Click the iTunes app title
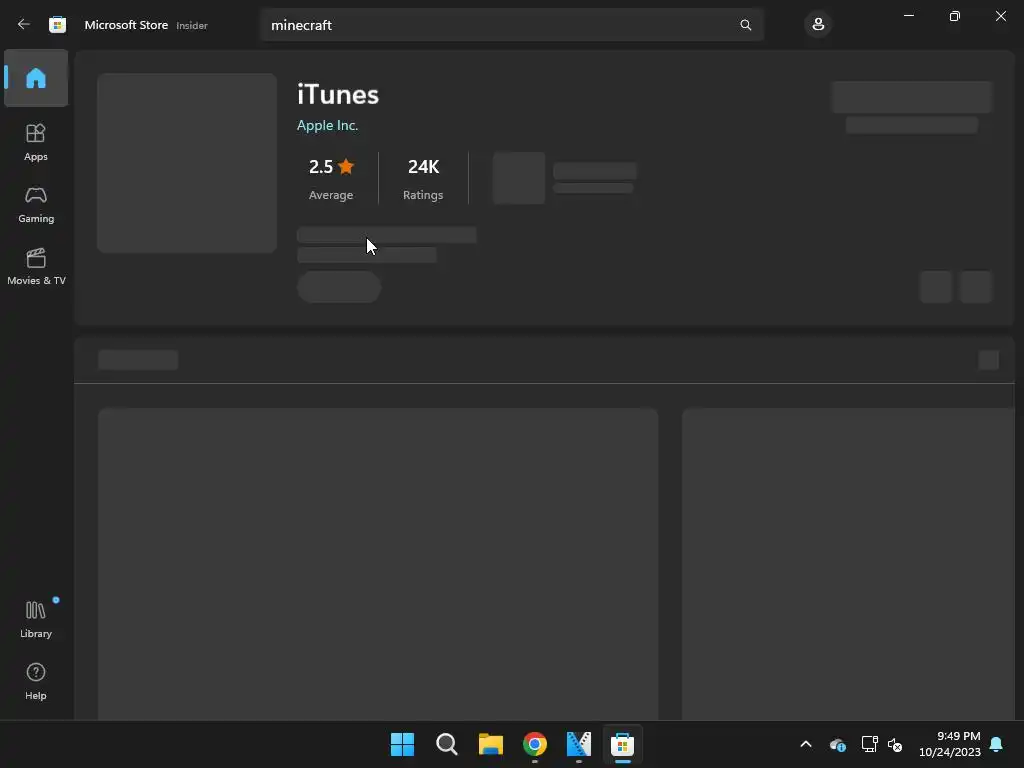 338,95
